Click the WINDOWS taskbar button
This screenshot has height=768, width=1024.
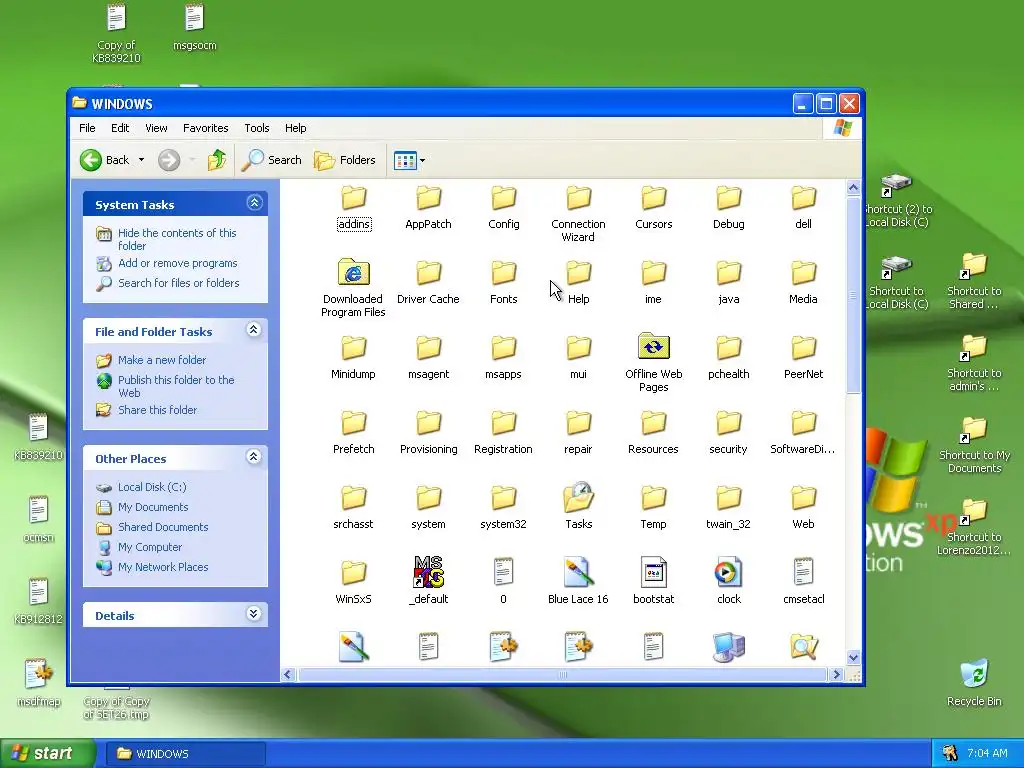pyautogui.click(x=185, y=754)
